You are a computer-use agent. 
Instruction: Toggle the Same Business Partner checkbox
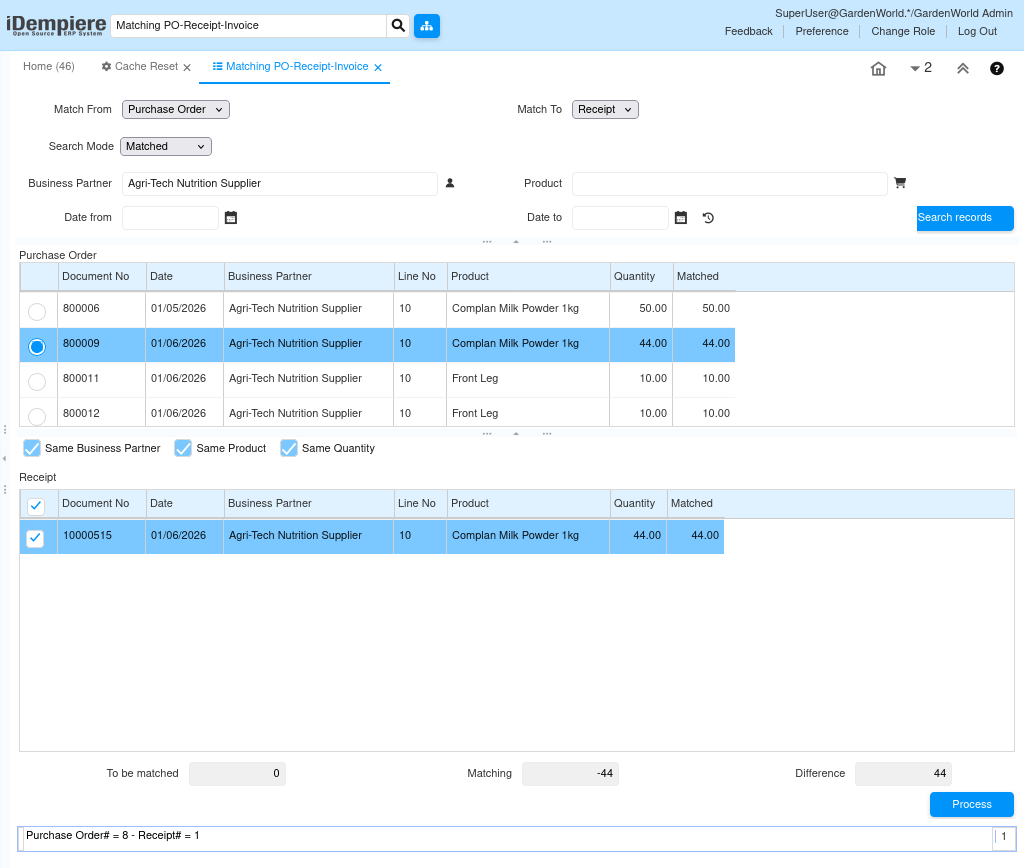tap(32, 448)
